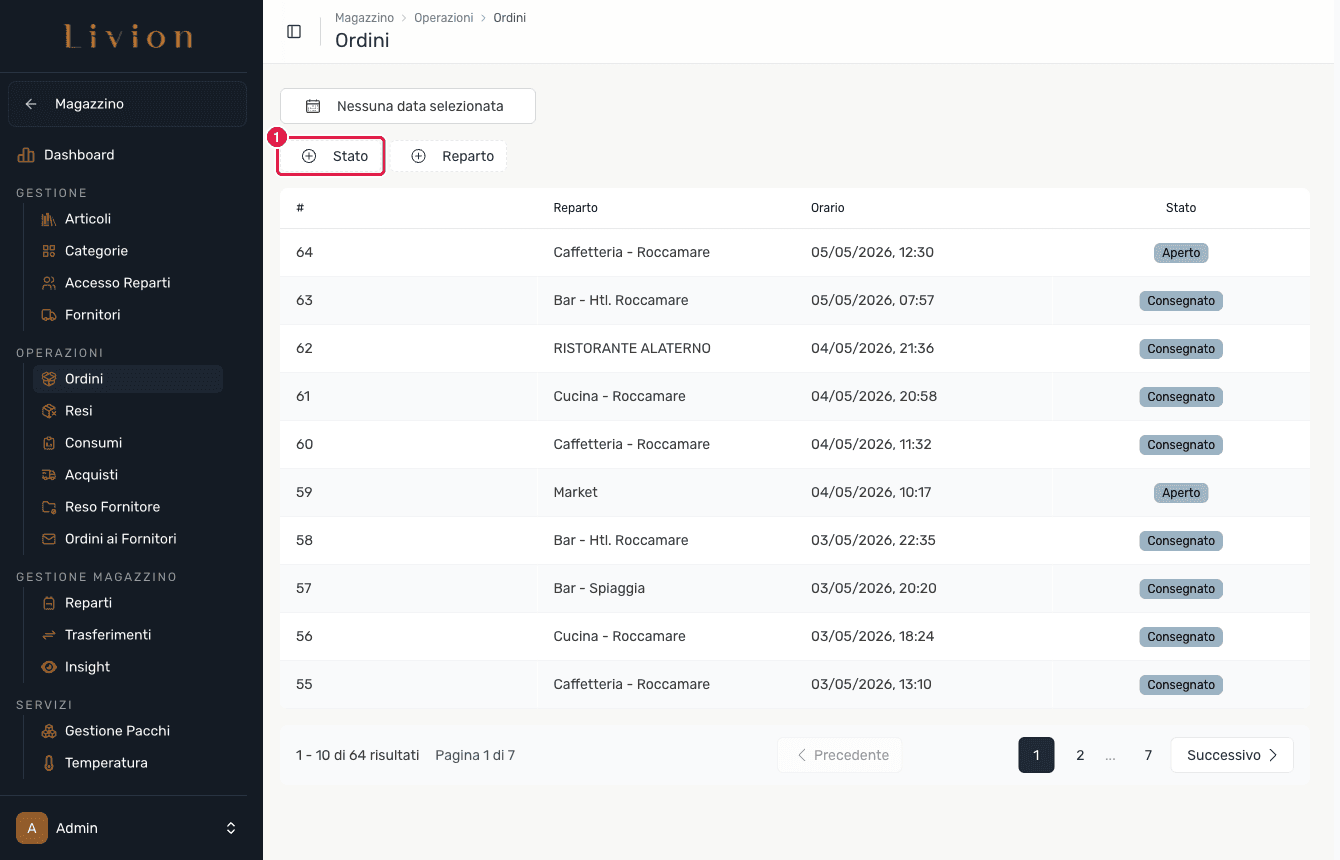Click the Insight eye icon
The height and width of the screenshot is (860, 1340).
point(48,667)
